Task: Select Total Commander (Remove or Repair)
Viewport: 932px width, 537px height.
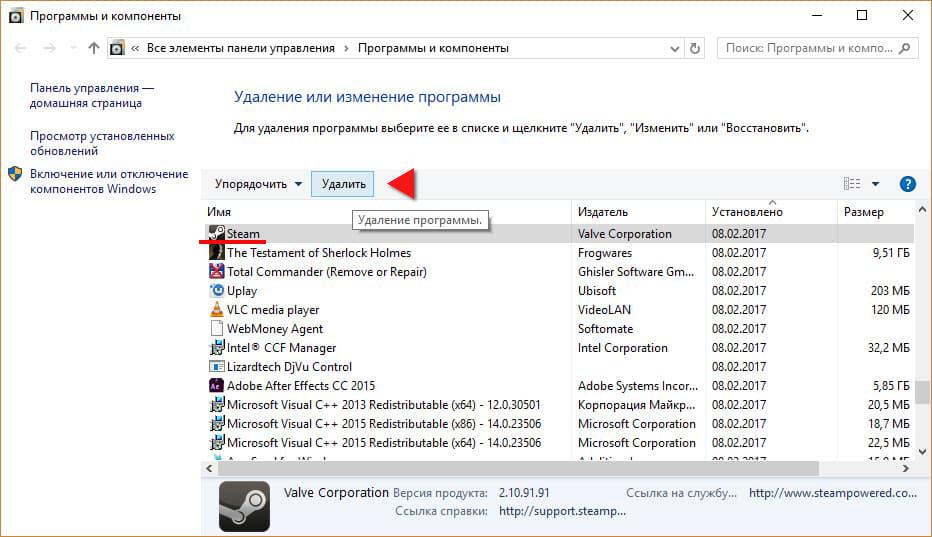Action: point(326,272)
